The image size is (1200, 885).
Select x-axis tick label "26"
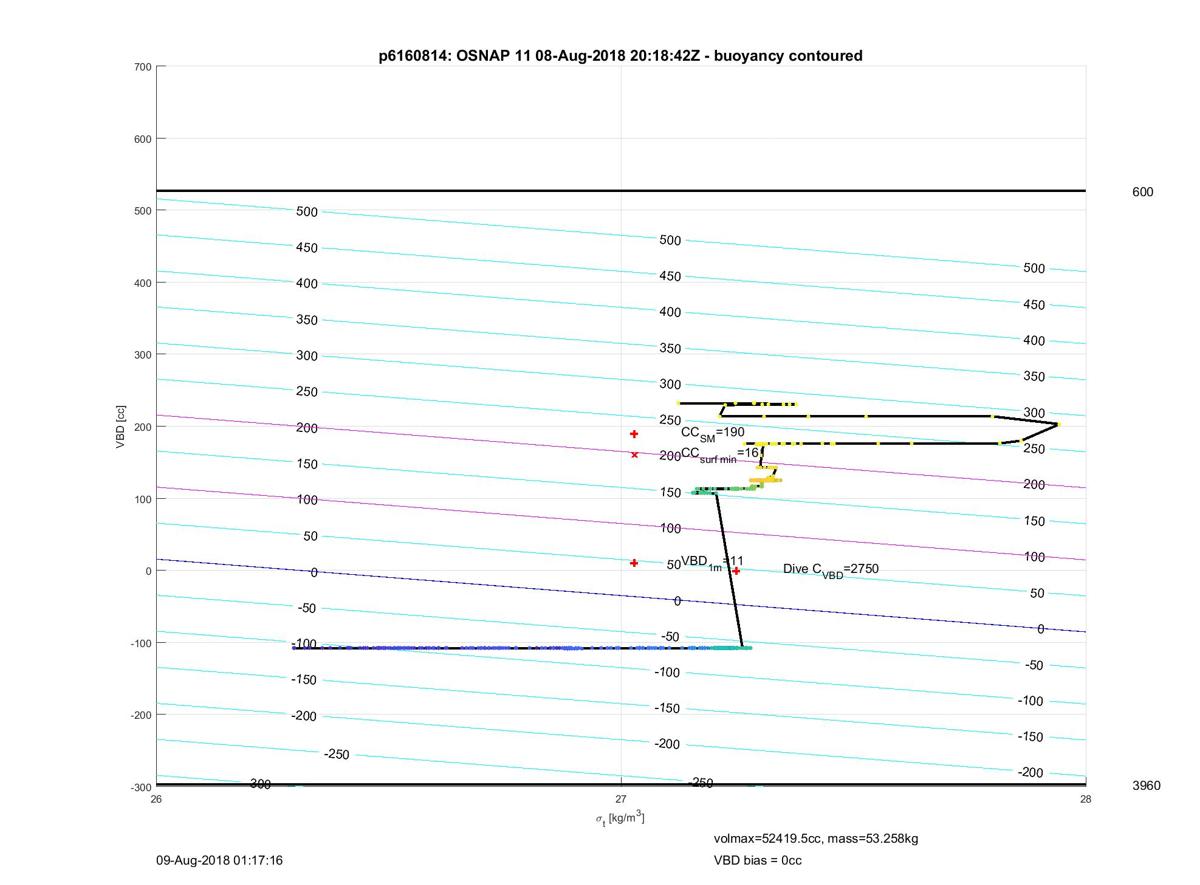tap(156, 799)
